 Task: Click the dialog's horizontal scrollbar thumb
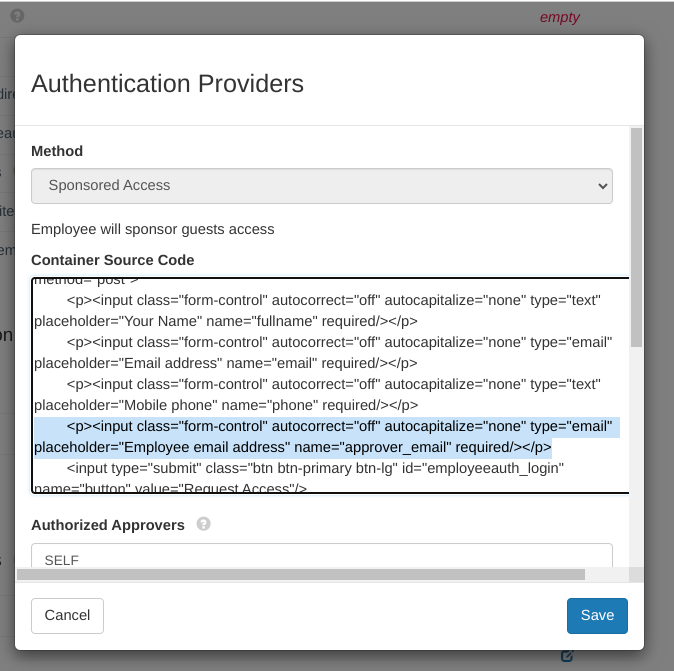click(x=300, y=574)
